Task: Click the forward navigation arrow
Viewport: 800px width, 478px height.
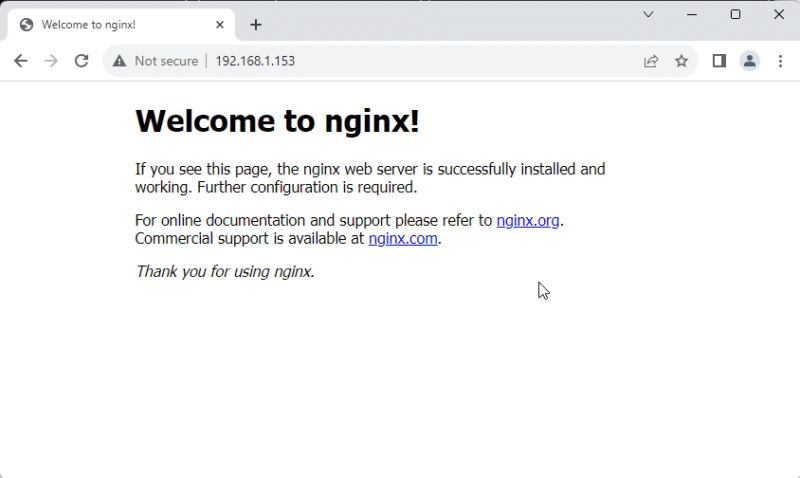Action: 51,61
